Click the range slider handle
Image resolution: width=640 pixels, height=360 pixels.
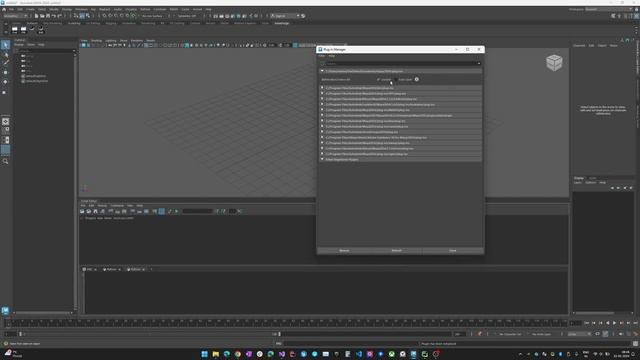(x=279, y=334)
